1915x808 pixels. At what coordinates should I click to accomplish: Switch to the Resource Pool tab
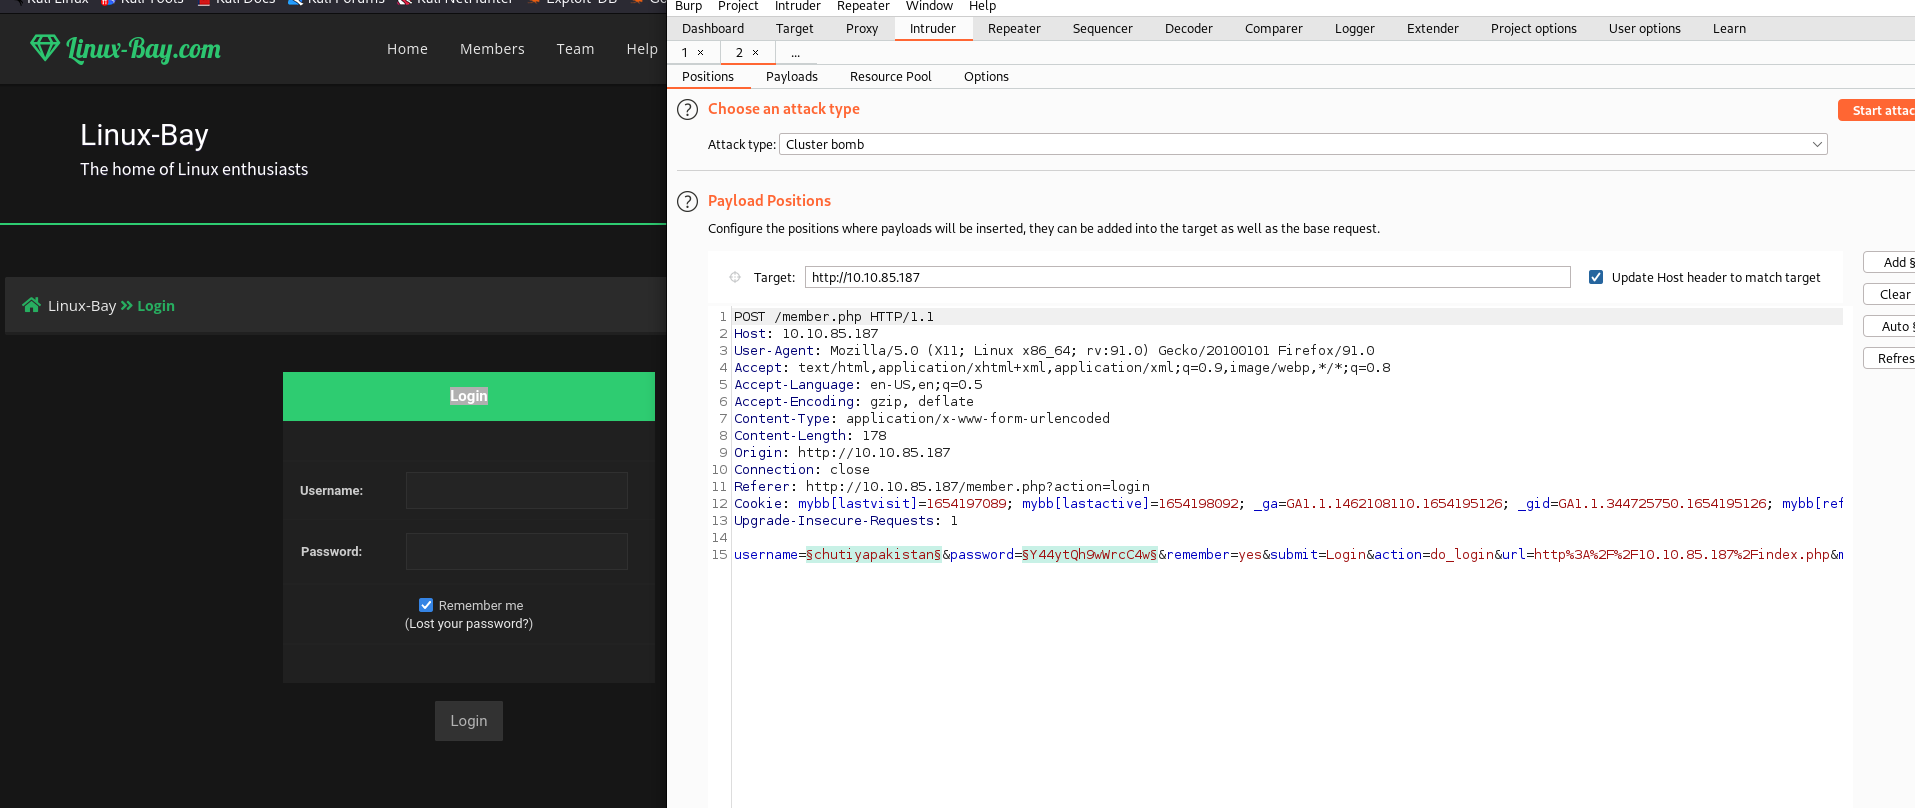890,77
